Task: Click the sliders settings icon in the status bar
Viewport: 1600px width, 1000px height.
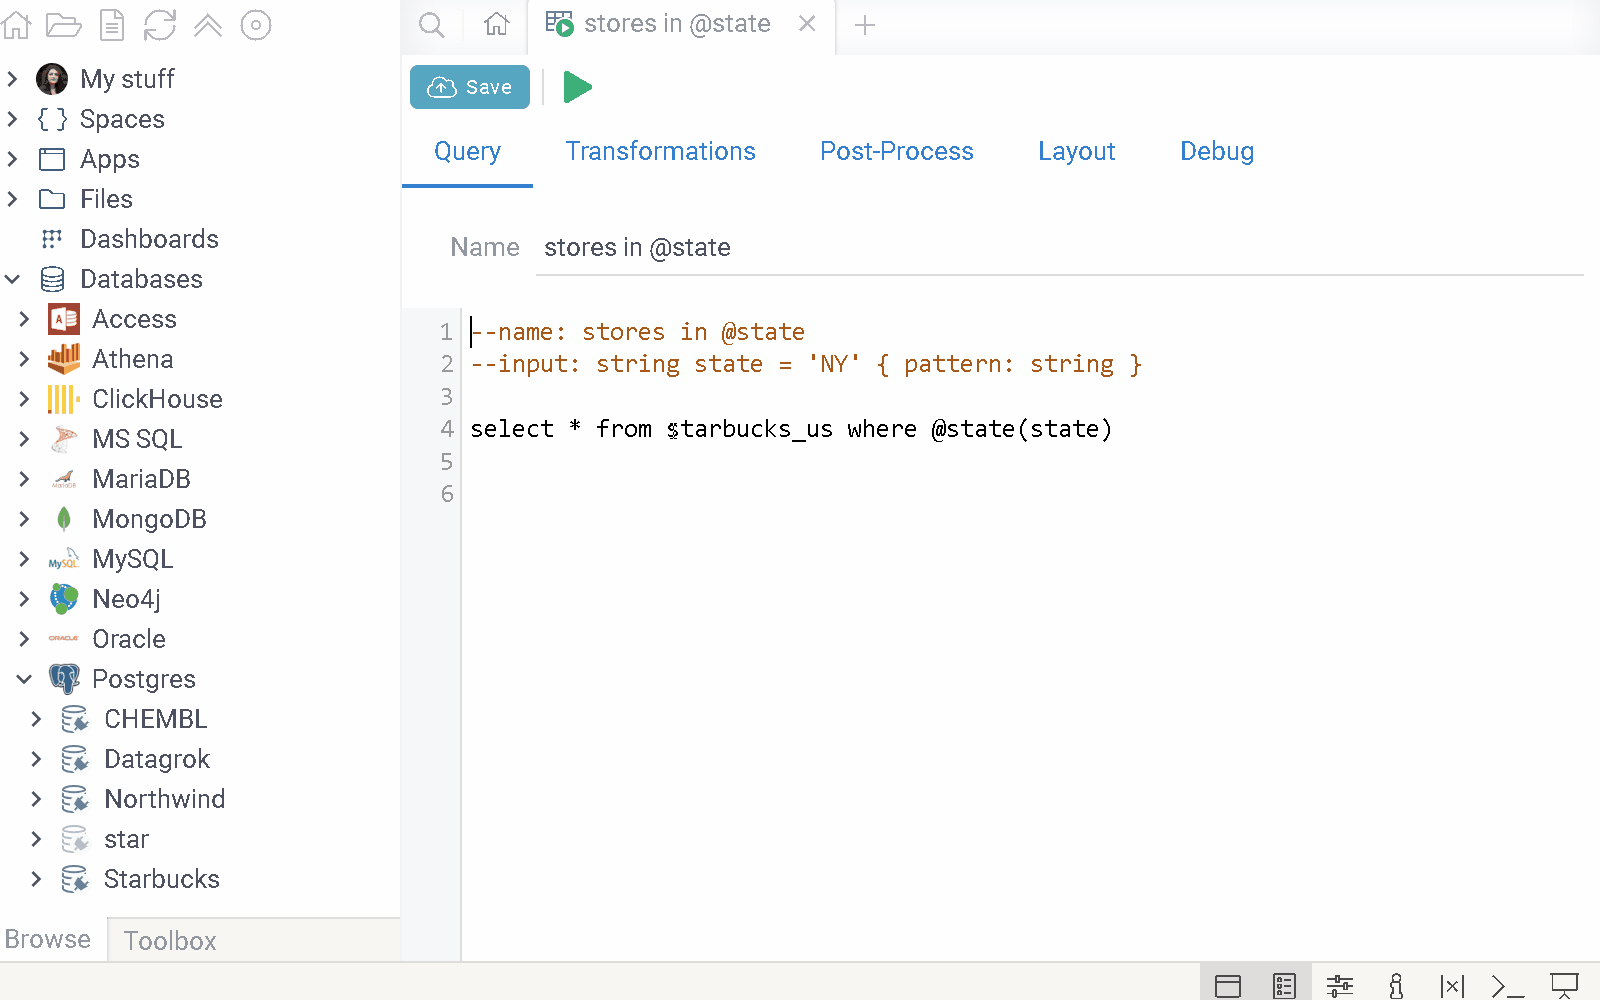Action: tap(1339, 986)
